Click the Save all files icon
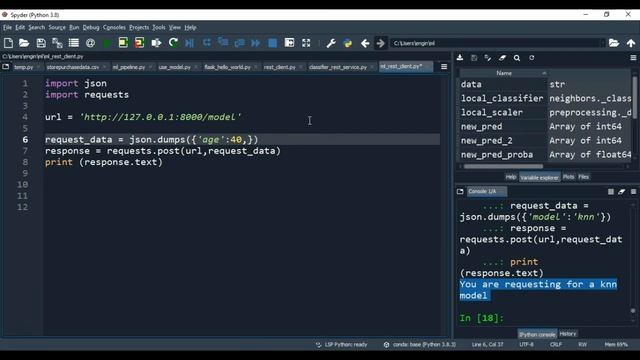This screenshot has width=640, height=360. 57,43
